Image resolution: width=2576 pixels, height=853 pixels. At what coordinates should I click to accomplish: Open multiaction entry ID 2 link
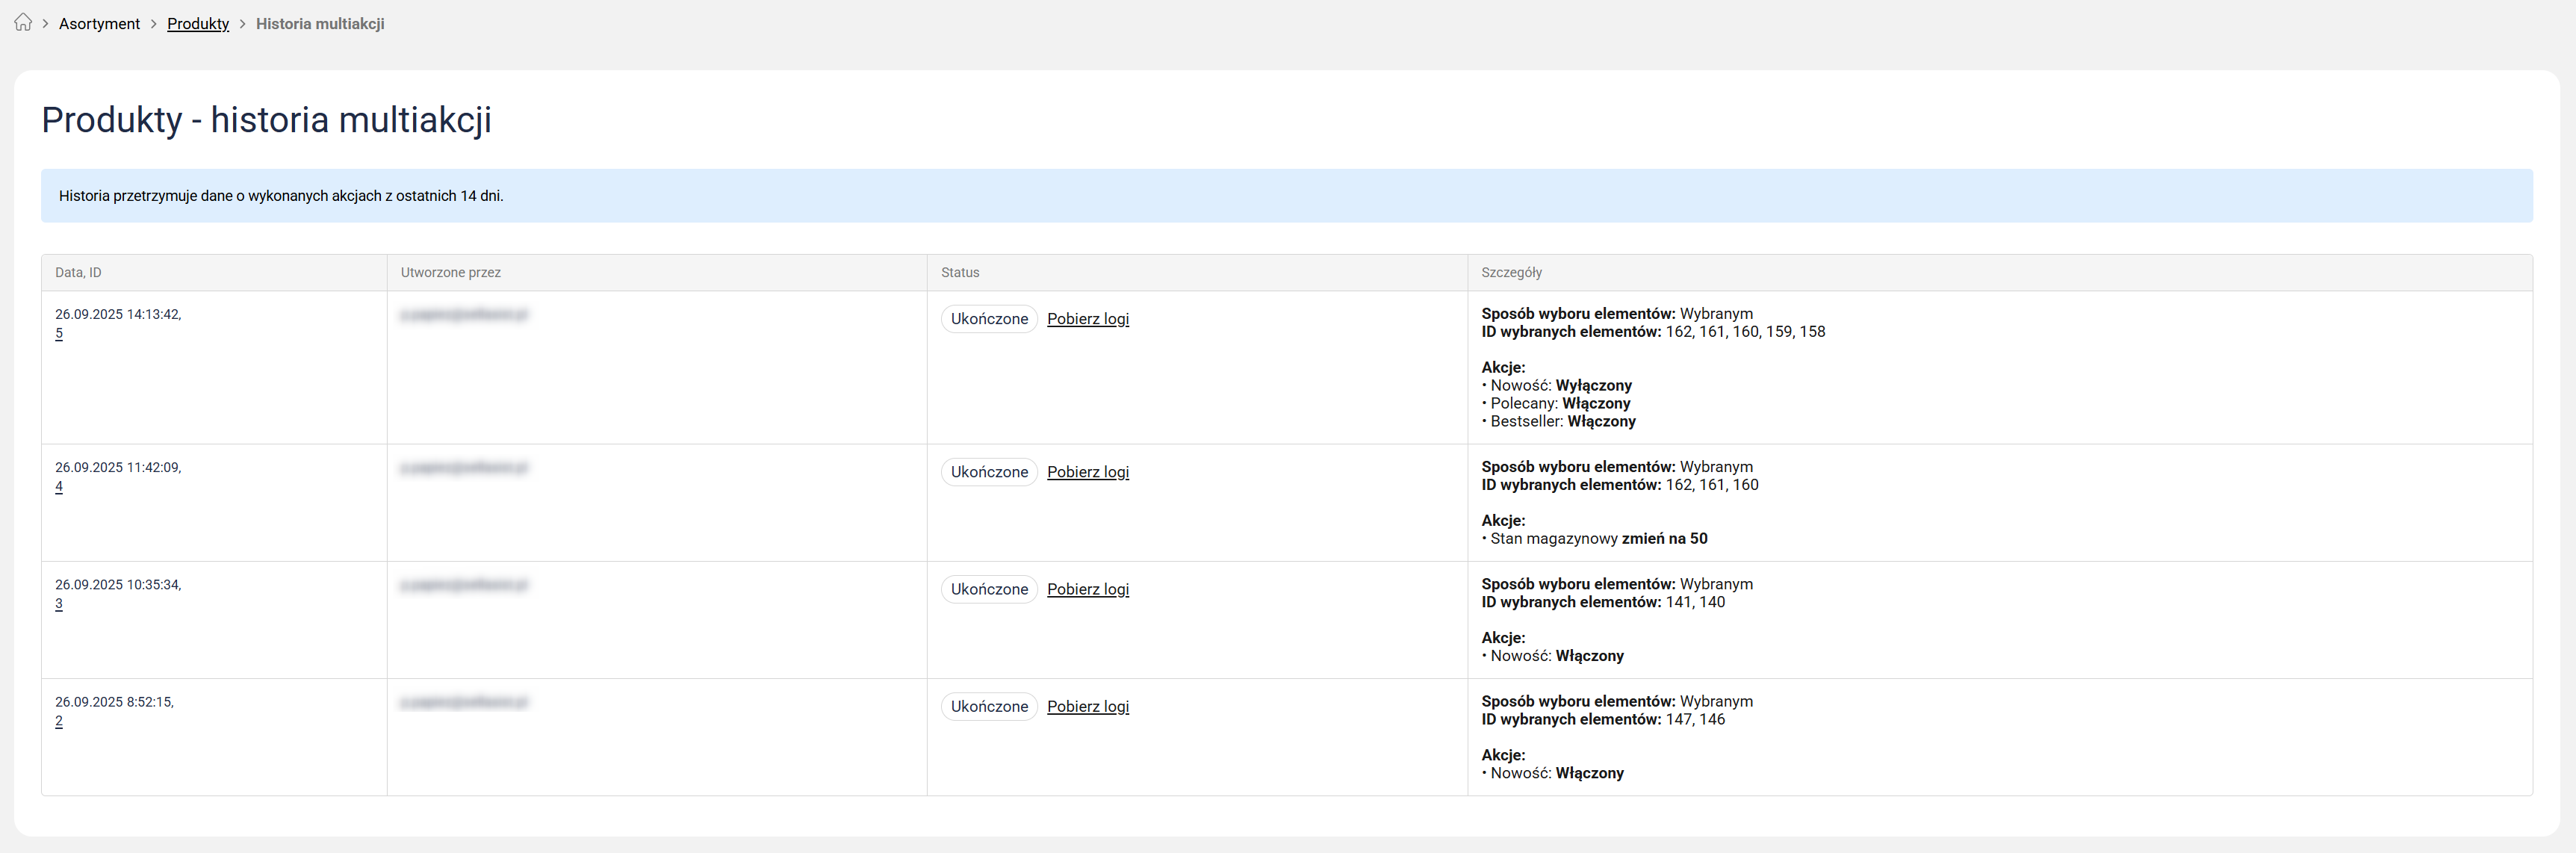[x=59, y=721]
